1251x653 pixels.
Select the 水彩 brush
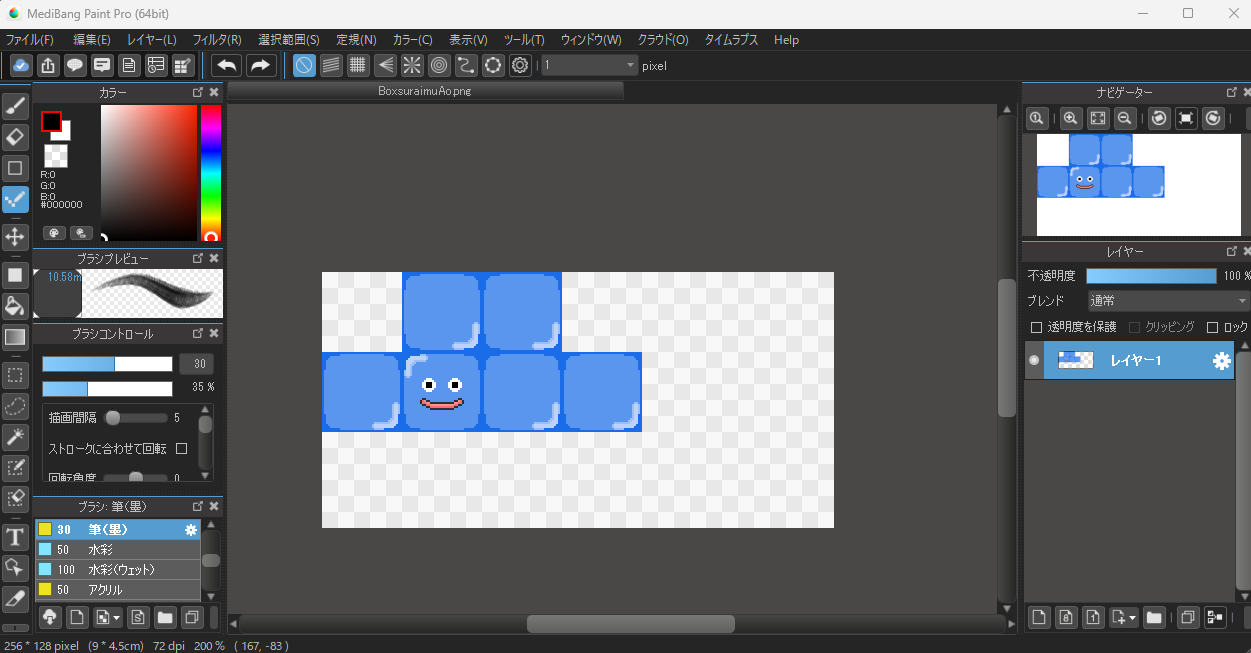(118, 550)
